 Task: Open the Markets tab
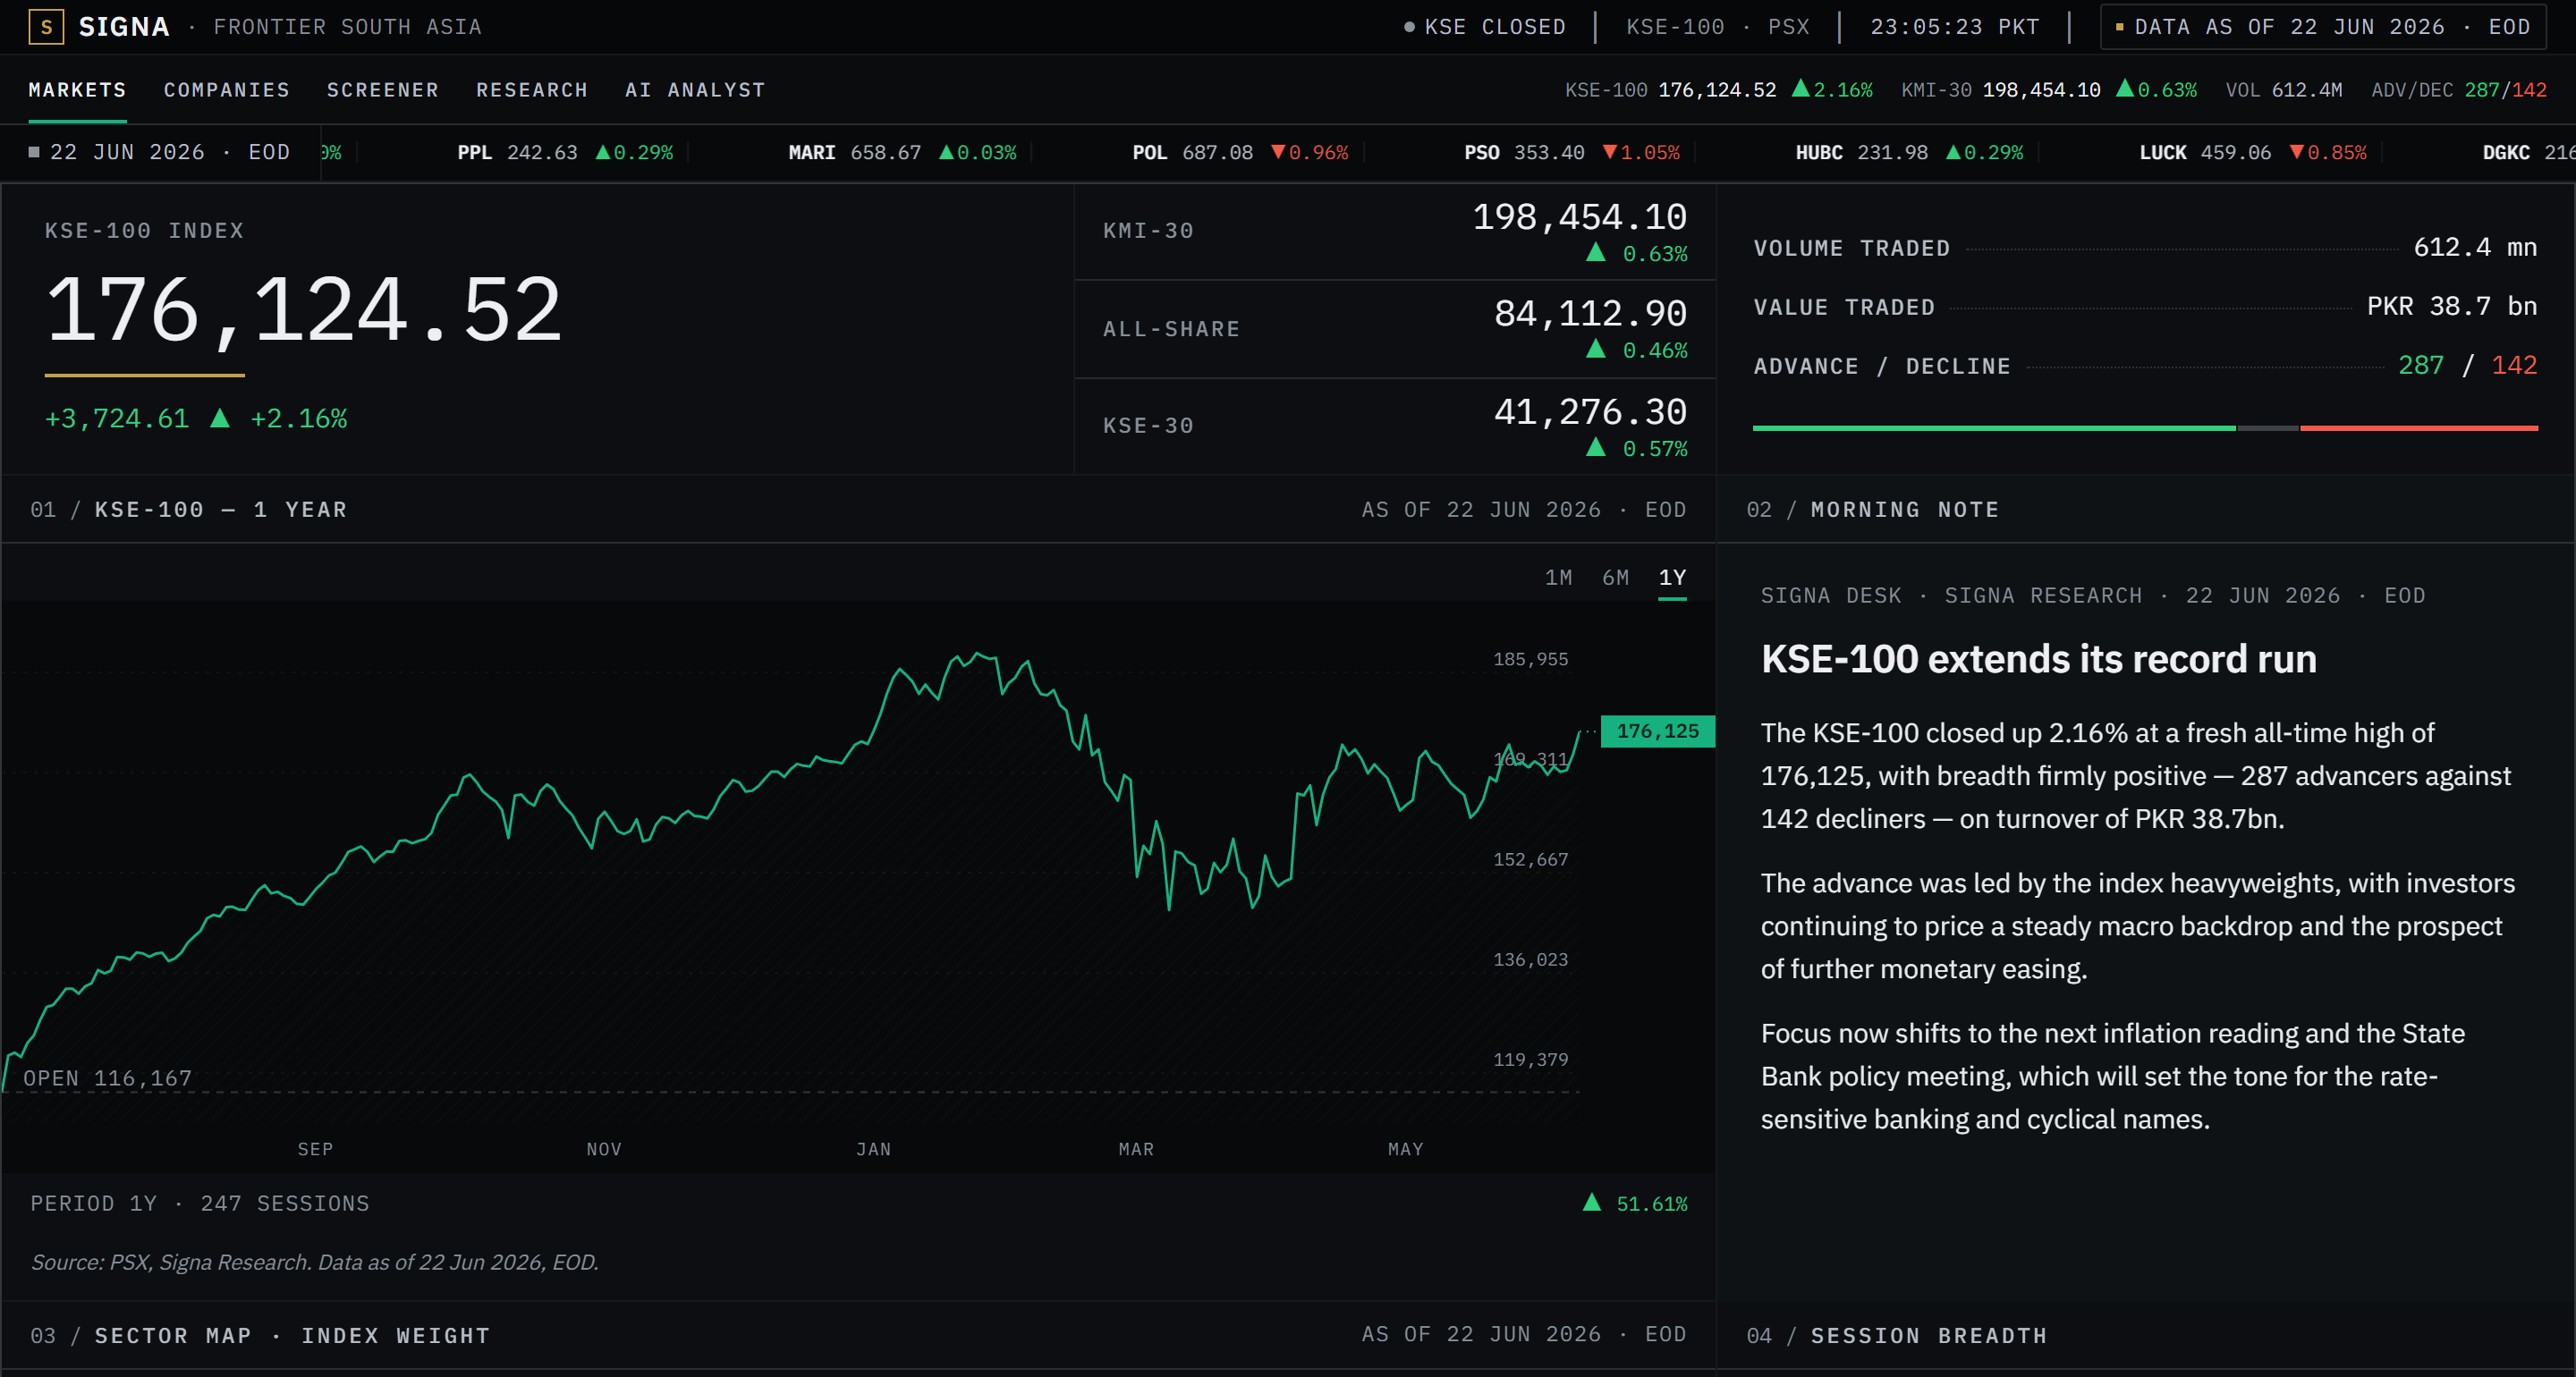(78, 90)
